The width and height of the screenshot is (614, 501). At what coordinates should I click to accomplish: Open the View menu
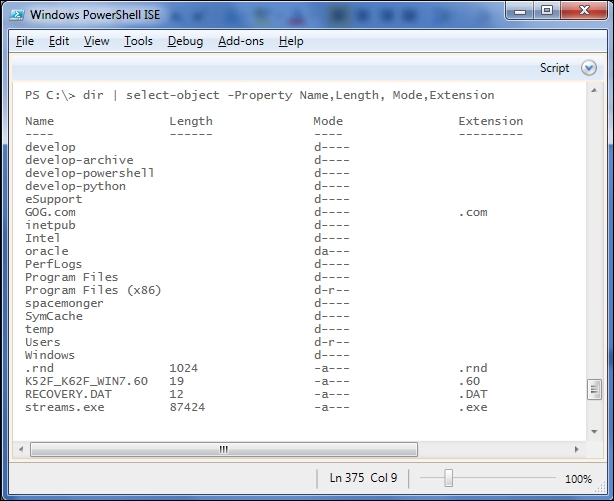click(96, 41)
